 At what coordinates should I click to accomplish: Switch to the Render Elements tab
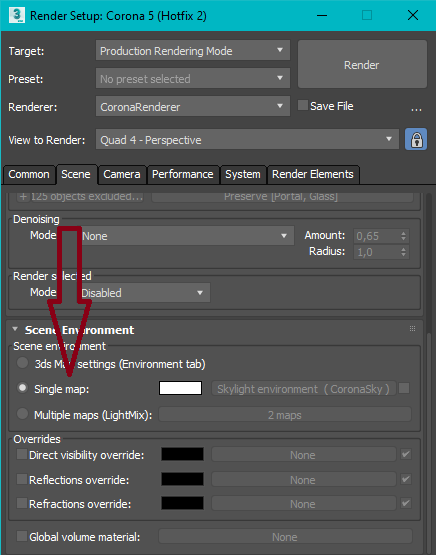tap(313, 174)
